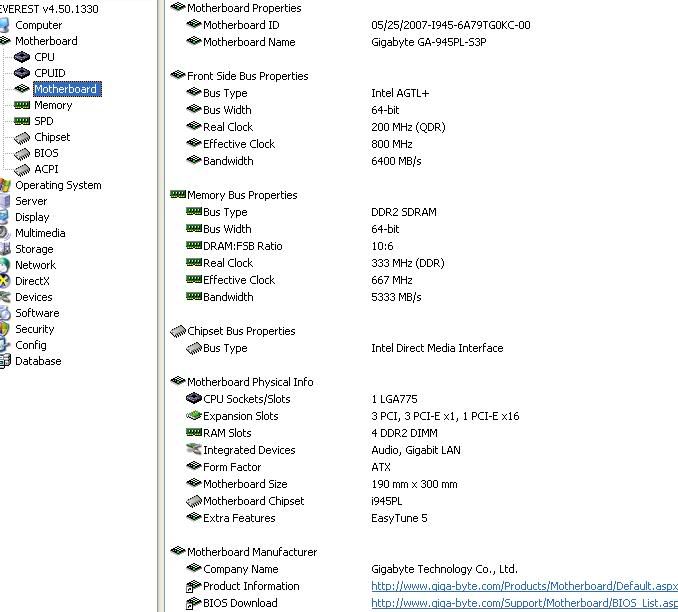The width and height of the screenshot is (678, 612).
Task: Click the Intel AGTL+ bus type value
Action: (x=400, y=93)
